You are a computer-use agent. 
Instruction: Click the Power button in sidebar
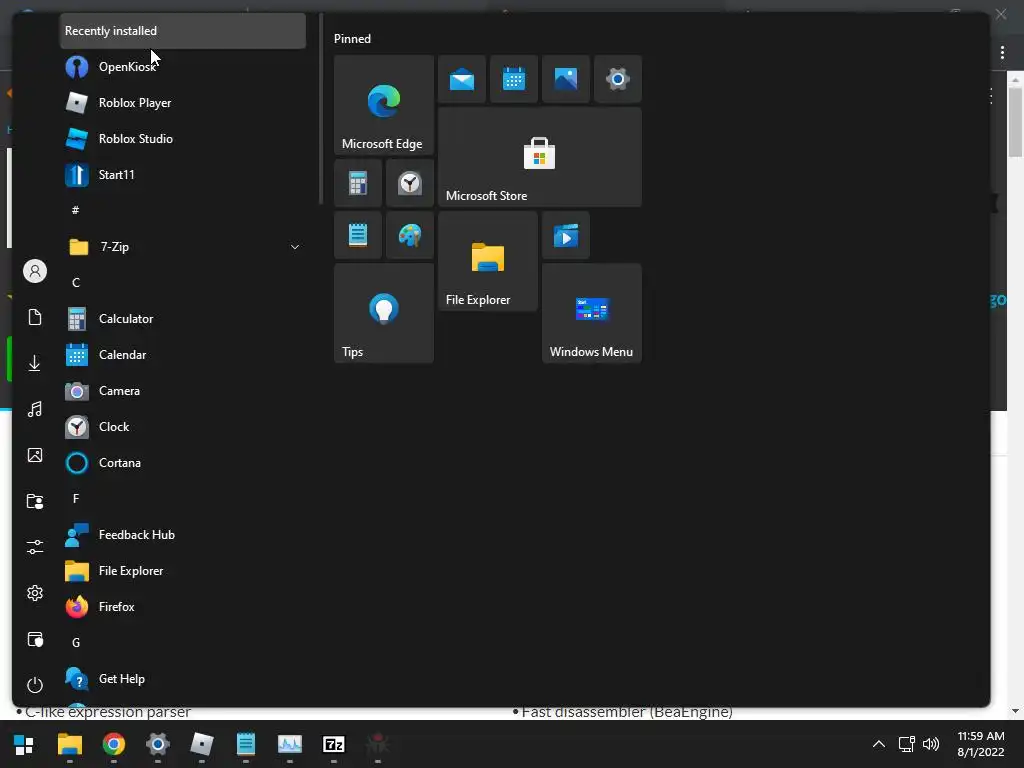pyautogui.click(x=35, y=685)
